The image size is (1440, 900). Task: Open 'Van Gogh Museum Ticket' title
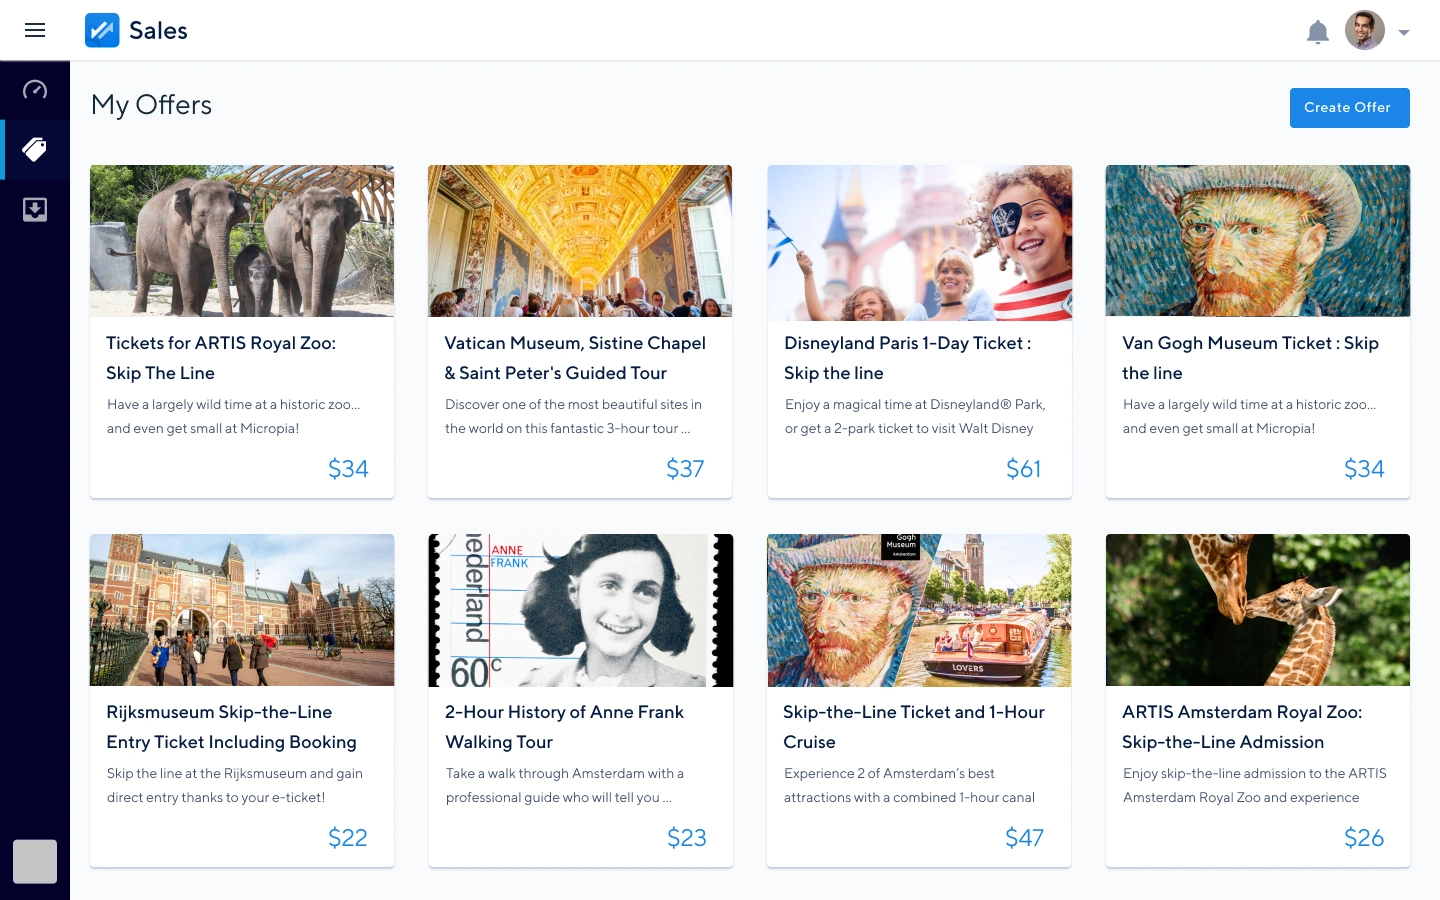[1250, 358]
